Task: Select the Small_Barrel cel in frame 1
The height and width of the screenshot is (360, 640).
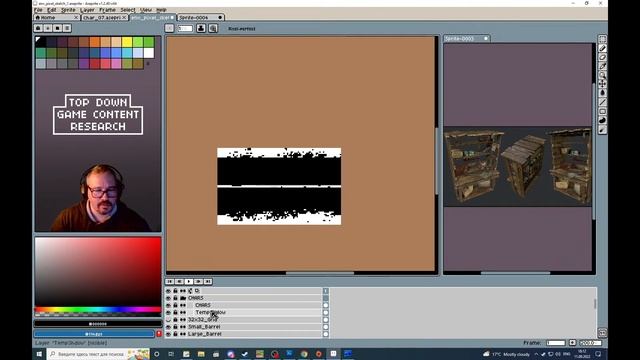Action: point(326,327)
